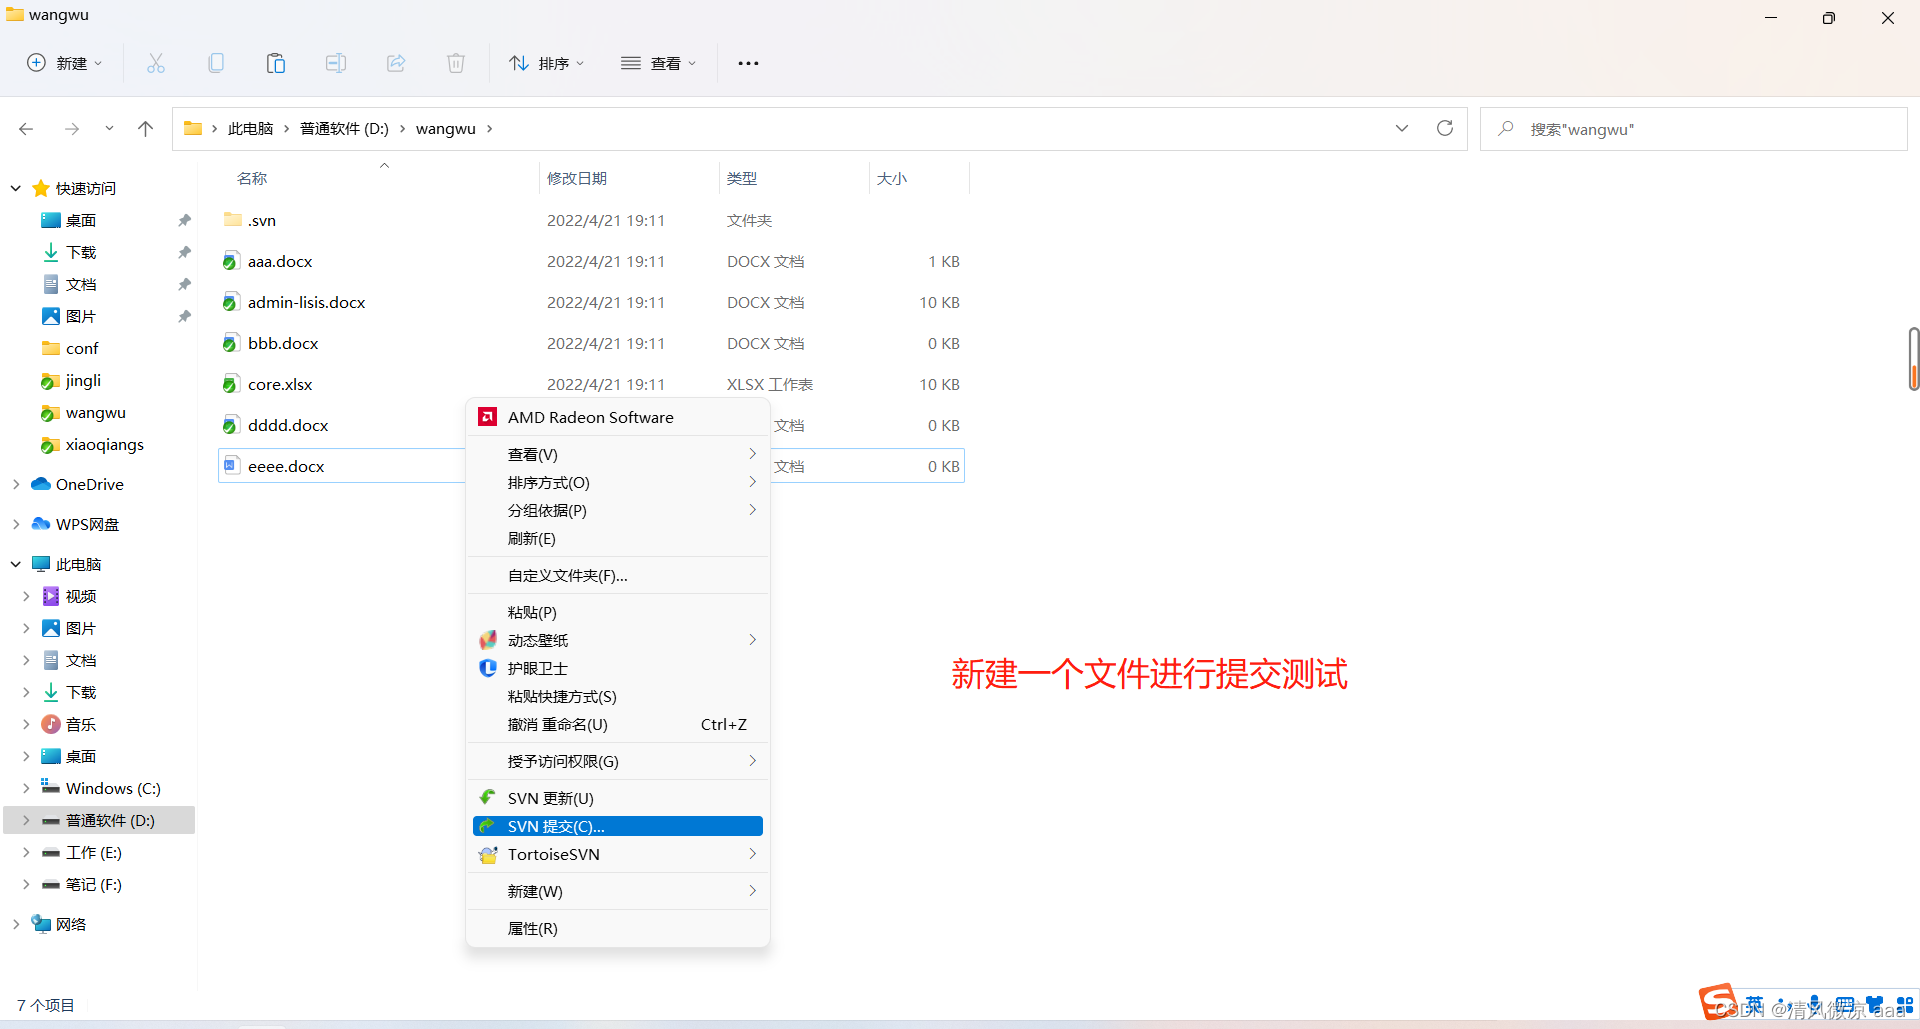This screenshot has height=1029, width=1920.
Task: Click the Share icon in toolbar
Action: click(x=396, y=63)
